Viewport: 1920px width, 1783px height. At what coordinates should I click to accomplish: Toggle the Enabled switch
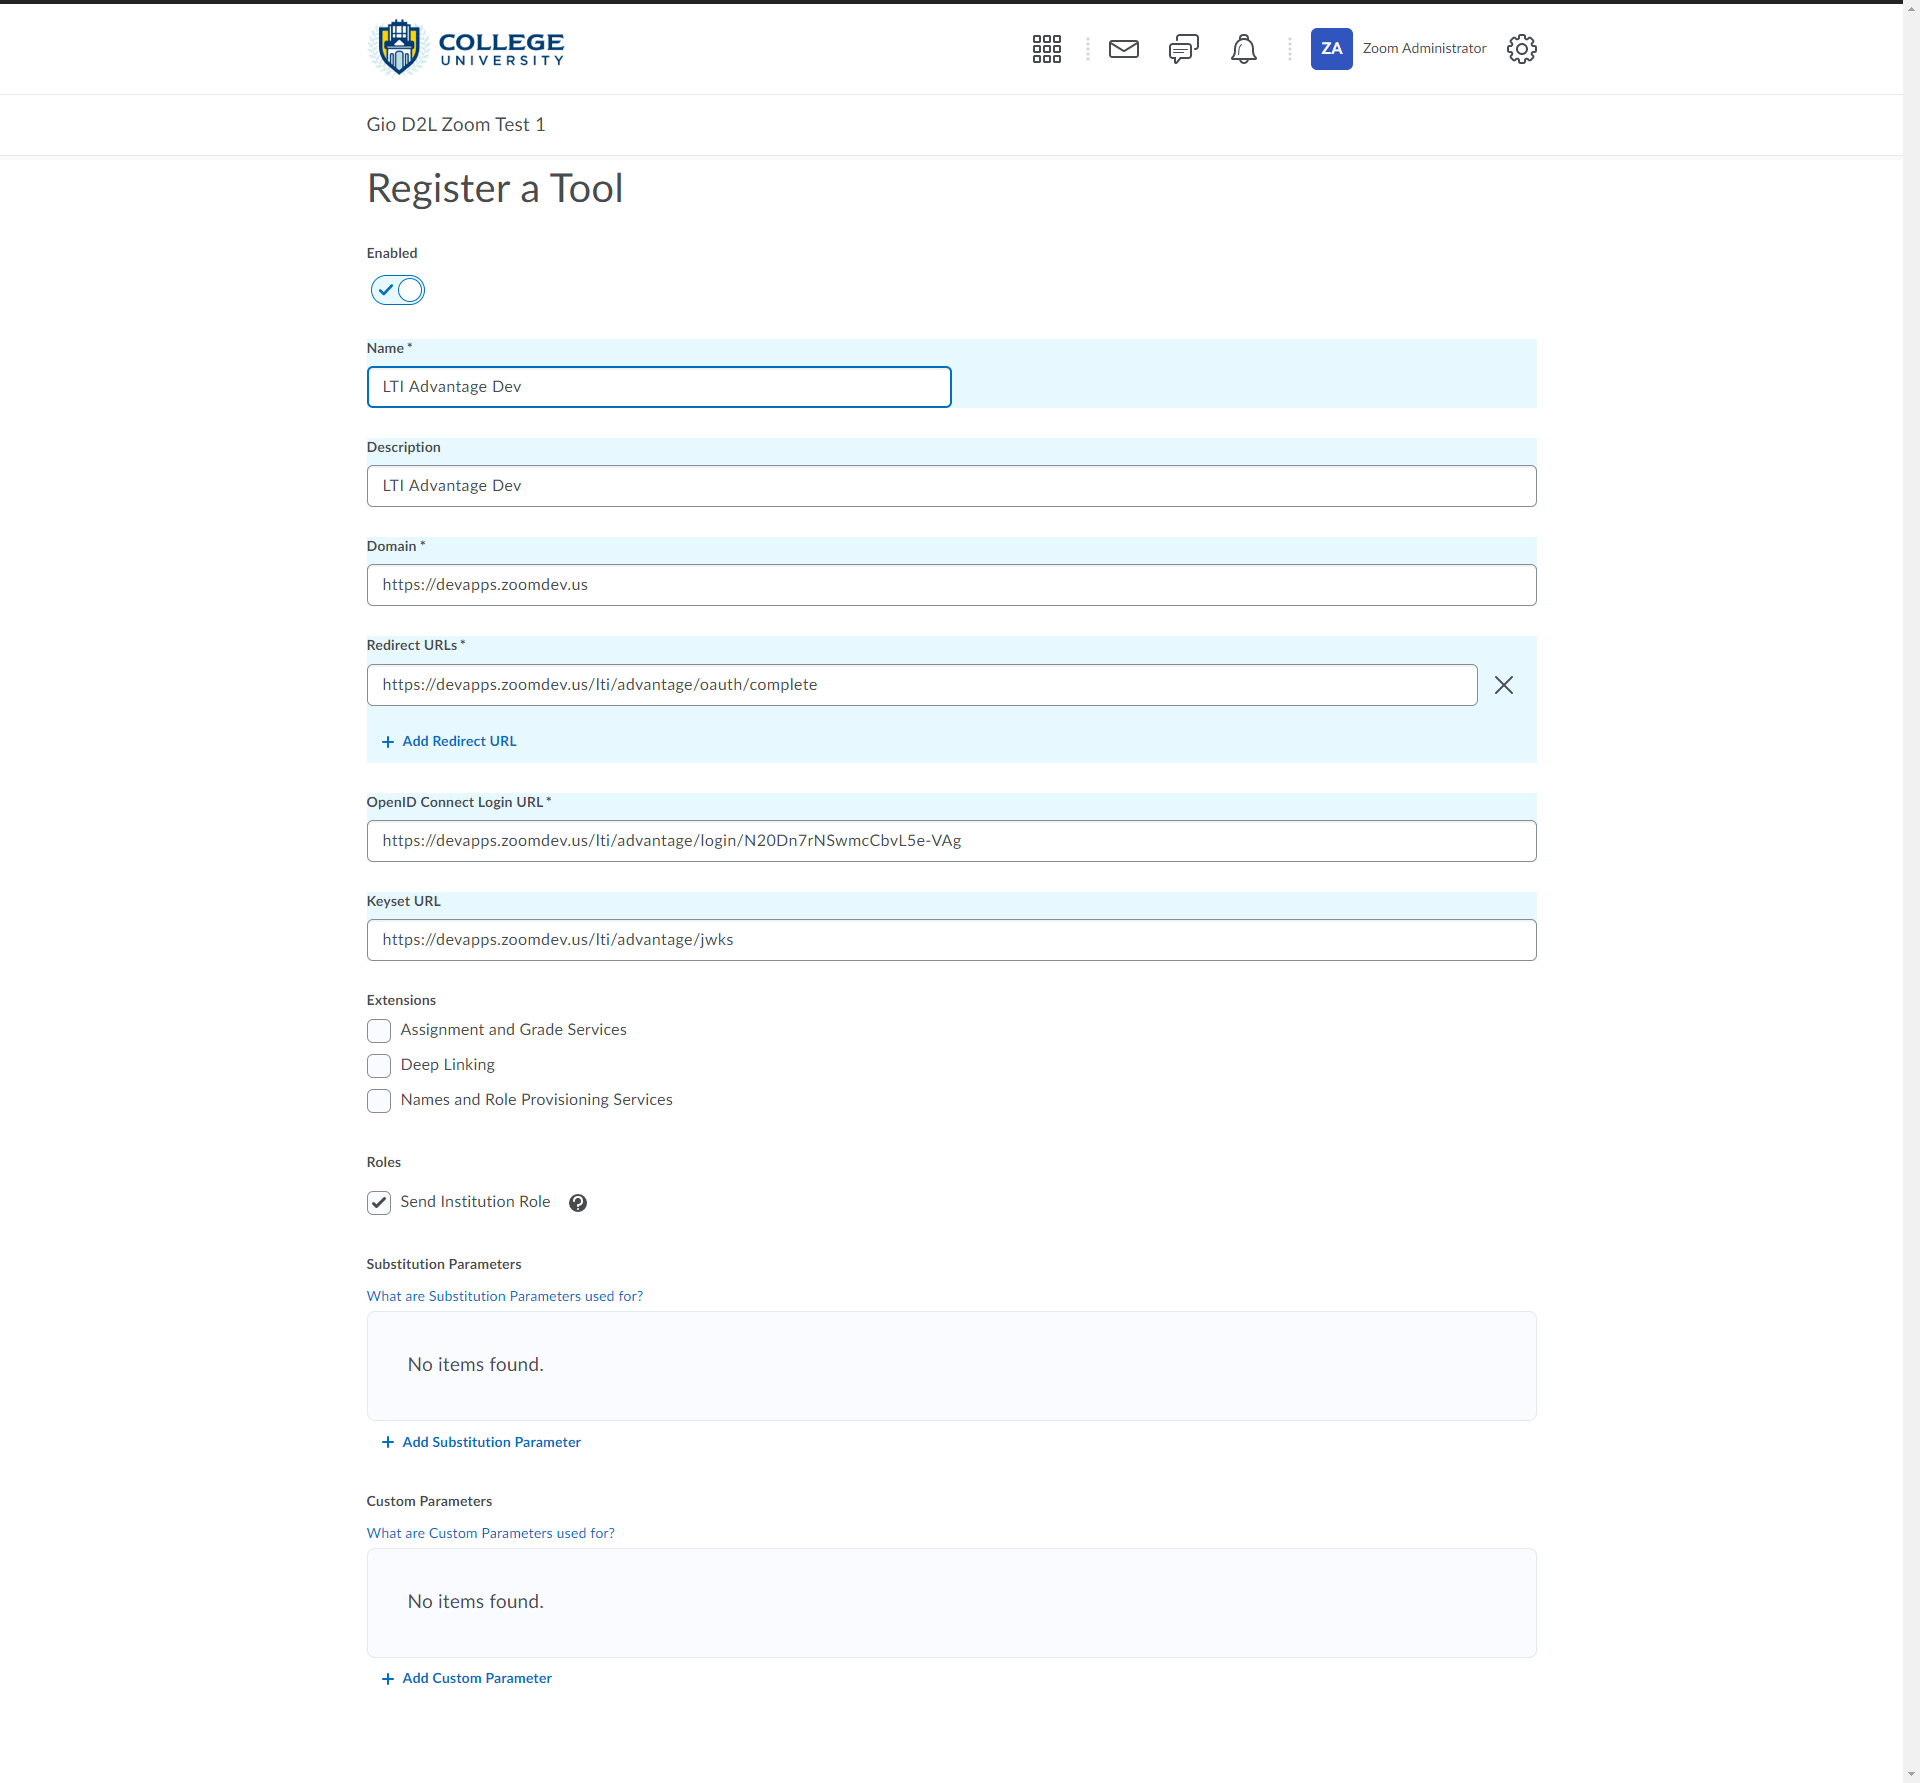(x=398, y=290)
